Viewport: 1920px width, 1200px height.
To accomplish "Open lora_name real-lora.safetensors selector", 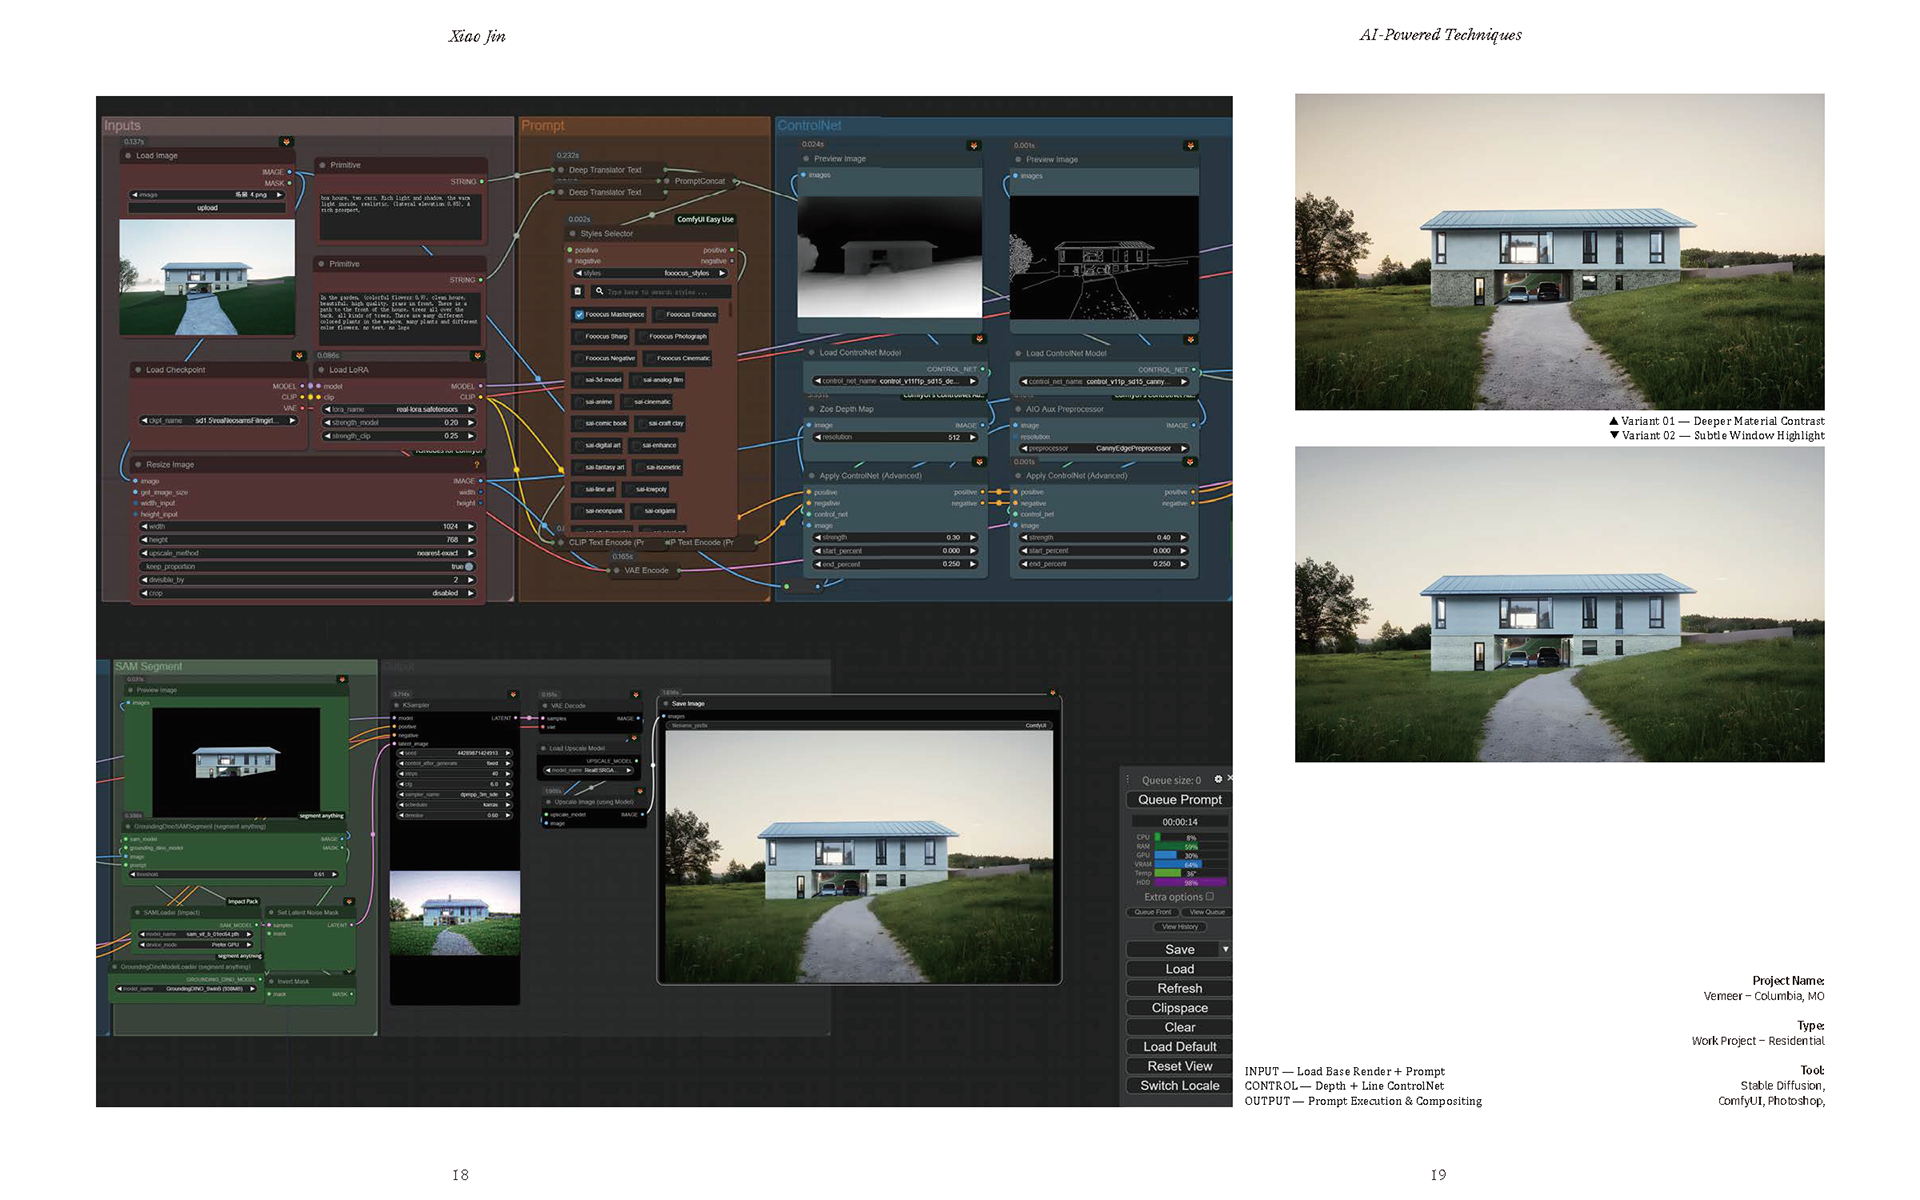I will tap(400, 409).
